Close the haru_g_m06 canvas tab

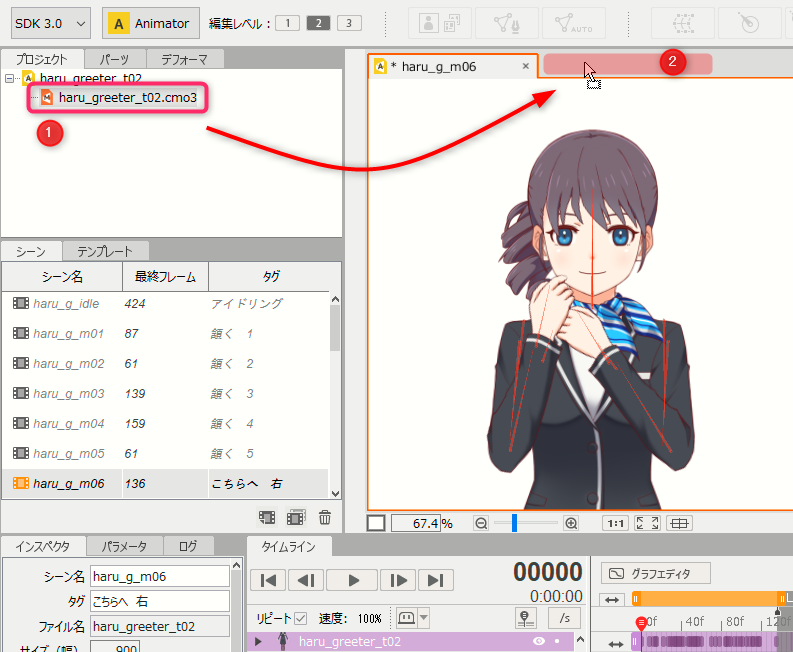click(525, 66)
